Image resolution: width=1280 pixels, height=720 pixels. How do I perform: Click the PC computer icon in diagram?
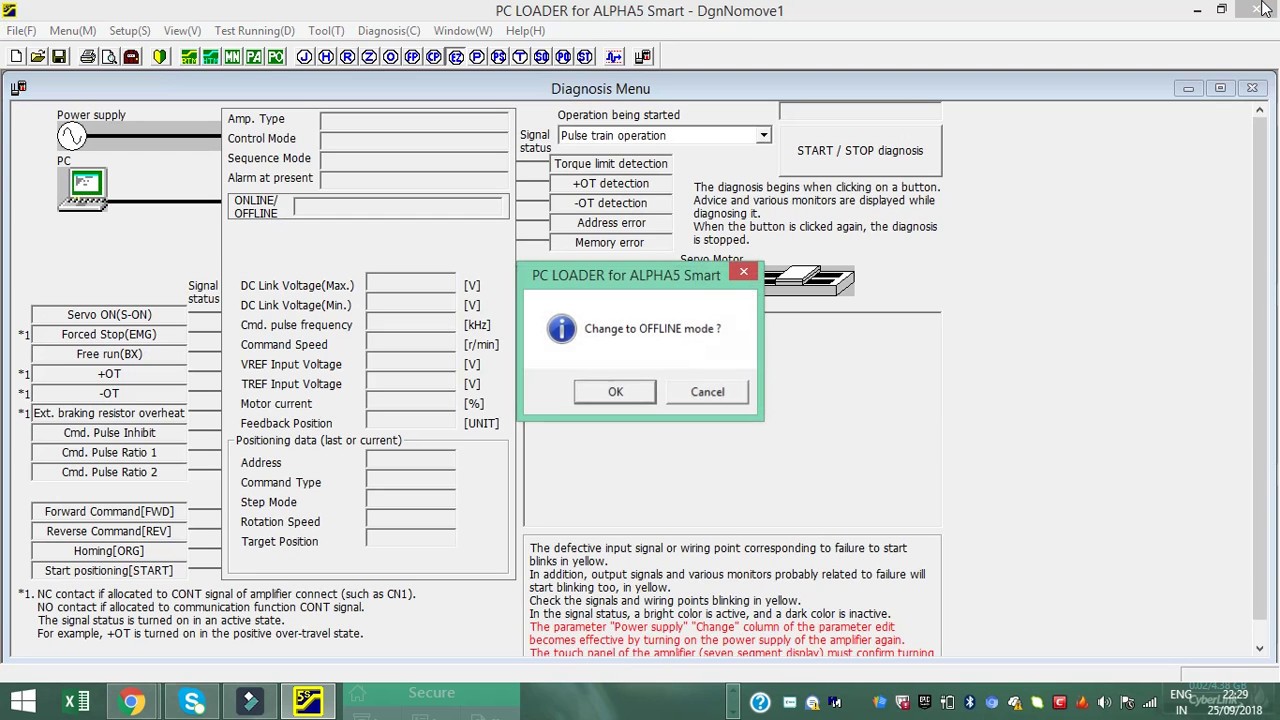85,189
